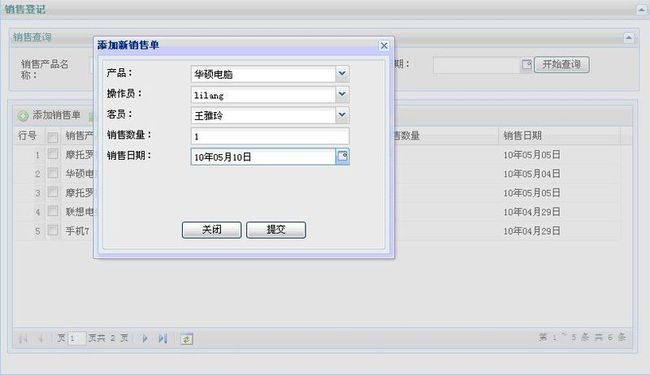Click the 产品 combo box showing 华硕电脑
Image resolution: width=650 pixels, height=375 pixels.
point(263,74)
